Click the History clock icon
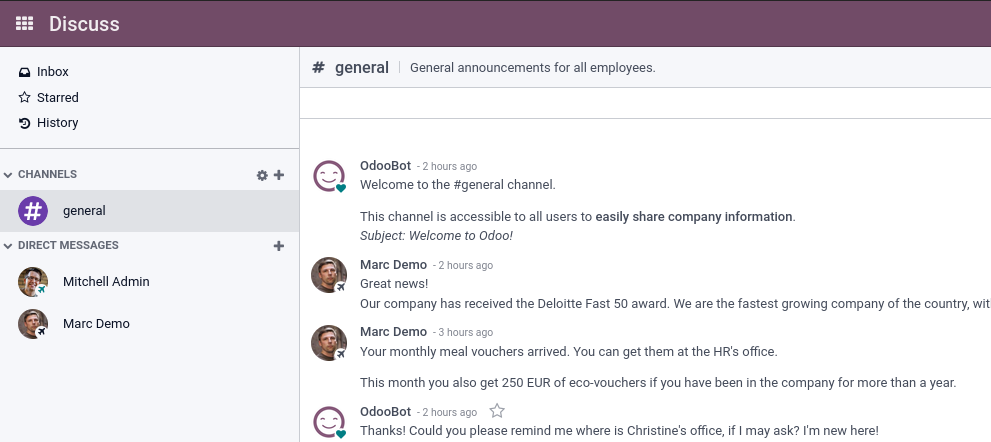 [x=25, y=123]
